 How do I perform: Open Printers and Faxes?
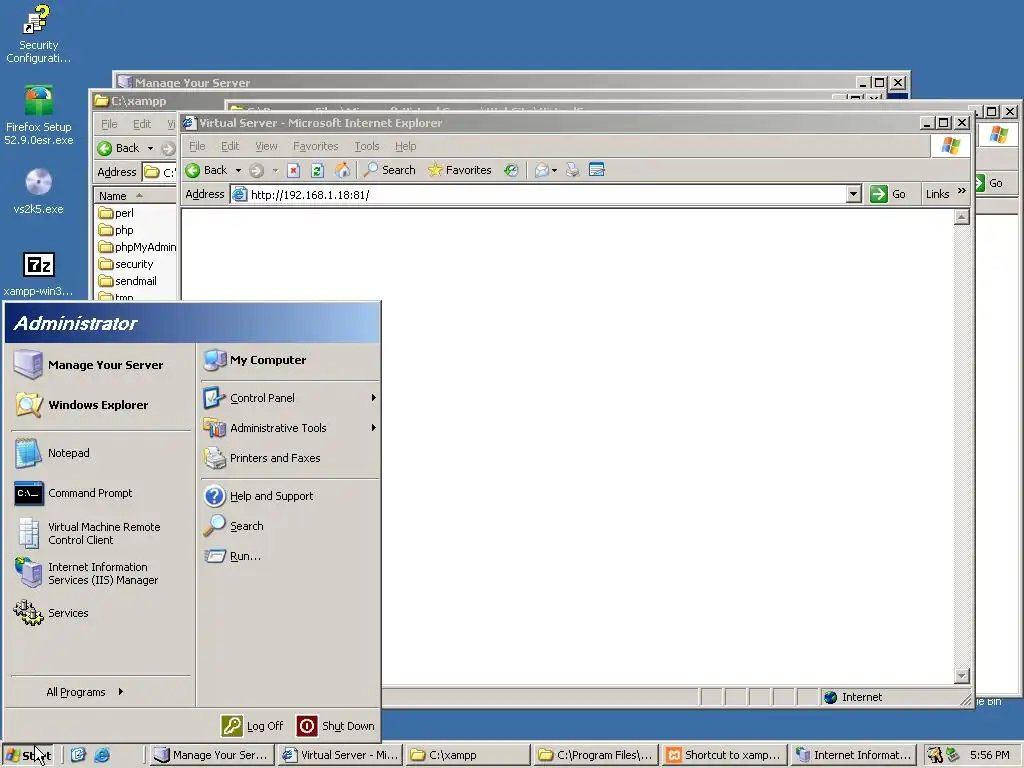(x=289, y=458)
